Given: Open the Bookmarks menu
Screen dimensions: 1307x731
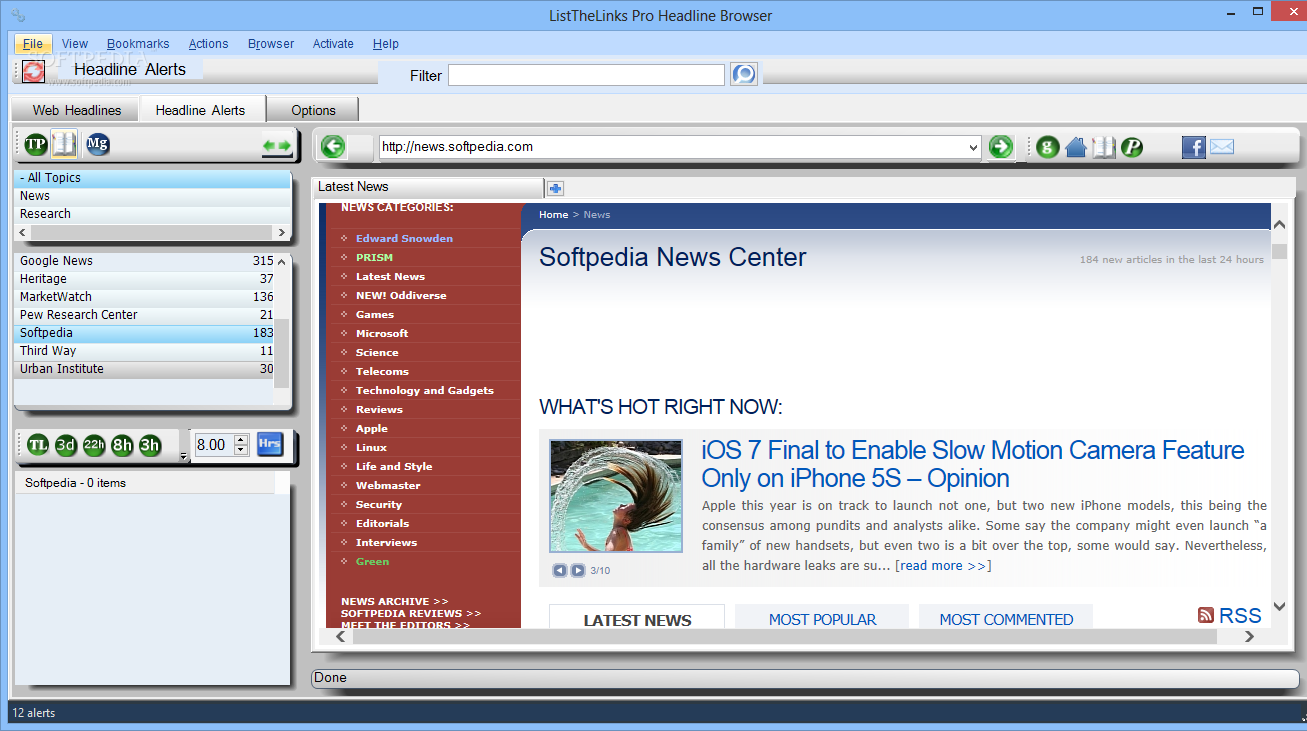Looking at the screenshot, I should [x=138, y=44].
